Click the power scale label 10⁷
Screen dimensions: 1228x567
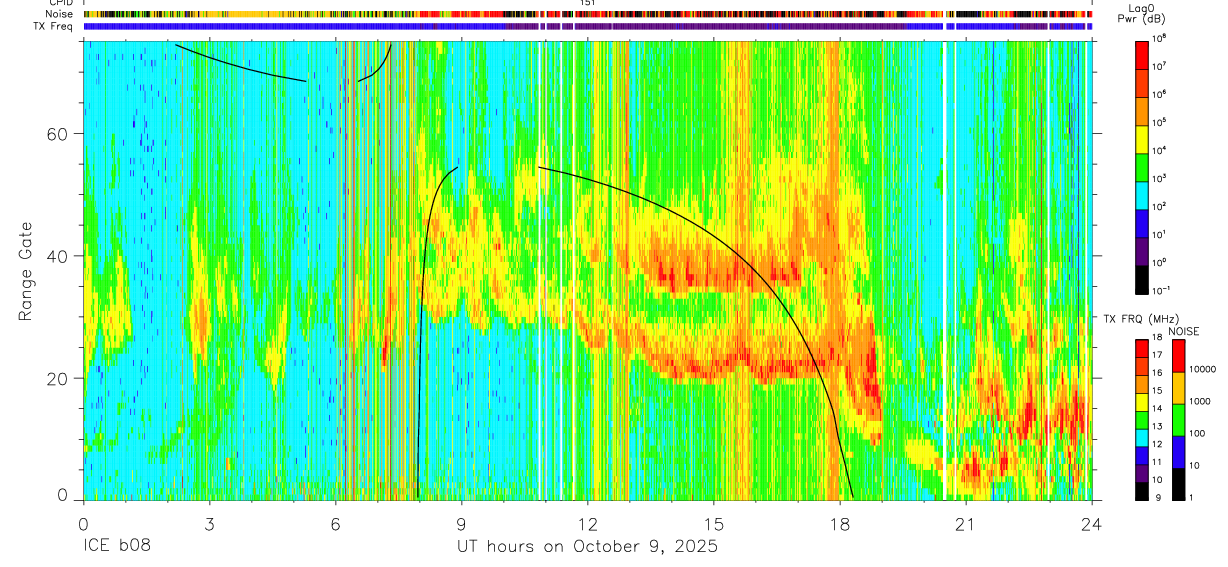pos(1159,66)
